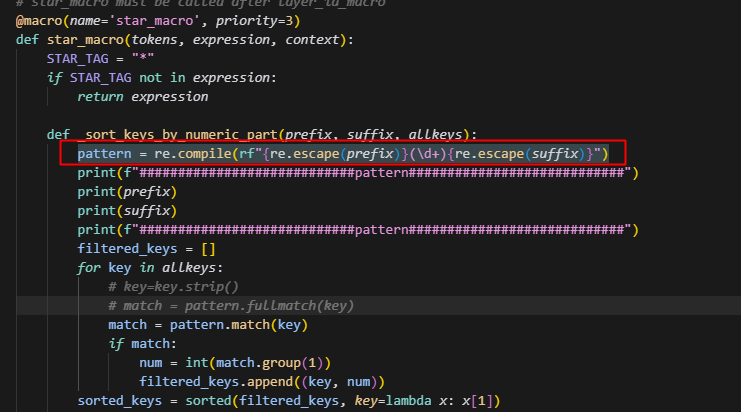Click the (\d+) regex group in pattern

point(425,153)
